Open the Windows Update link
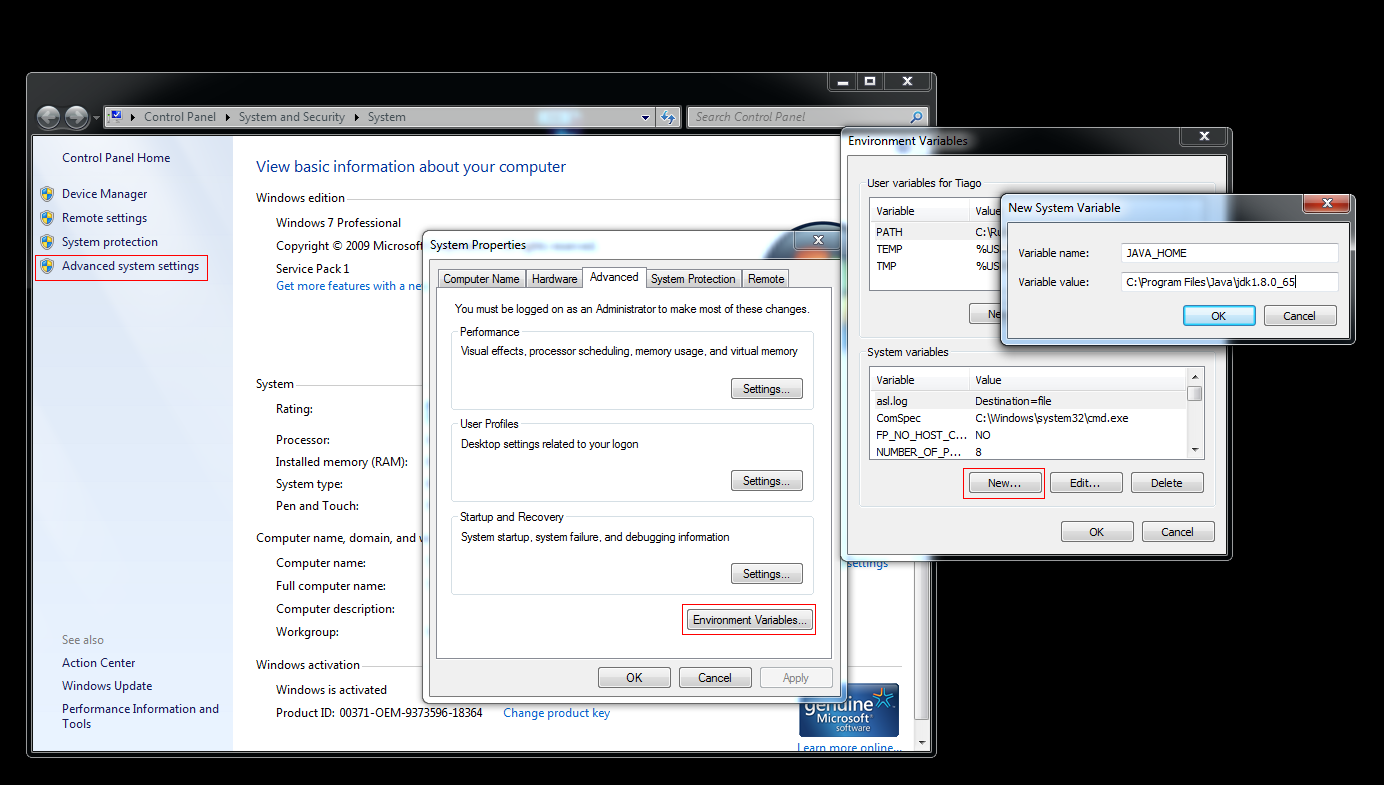The height and width of the screenshot is (785, 1384). [x=107, y=686]
